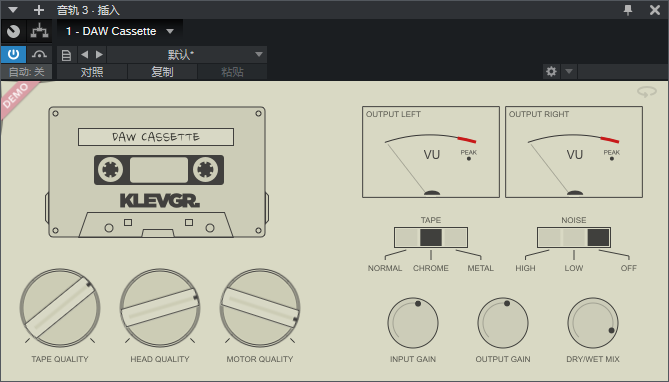Click the HEAD QUALITY knob
669x382 pixels.
coord(160,308)
